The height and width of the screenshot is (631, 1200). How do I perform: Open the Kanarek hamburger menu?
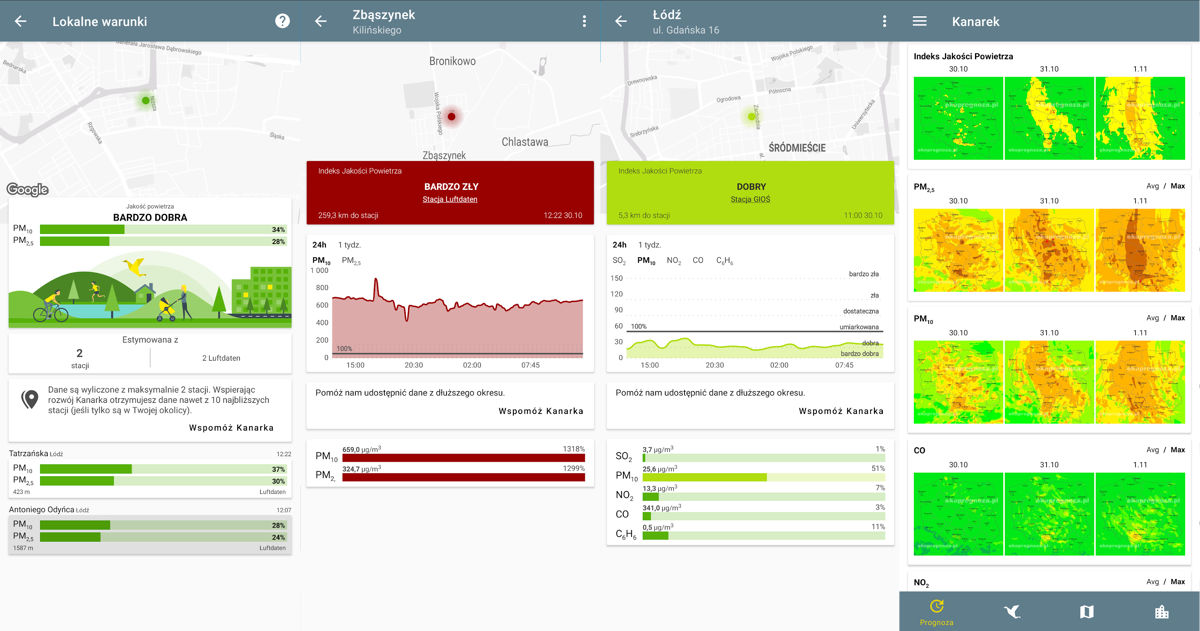click(x=920, y=21)
